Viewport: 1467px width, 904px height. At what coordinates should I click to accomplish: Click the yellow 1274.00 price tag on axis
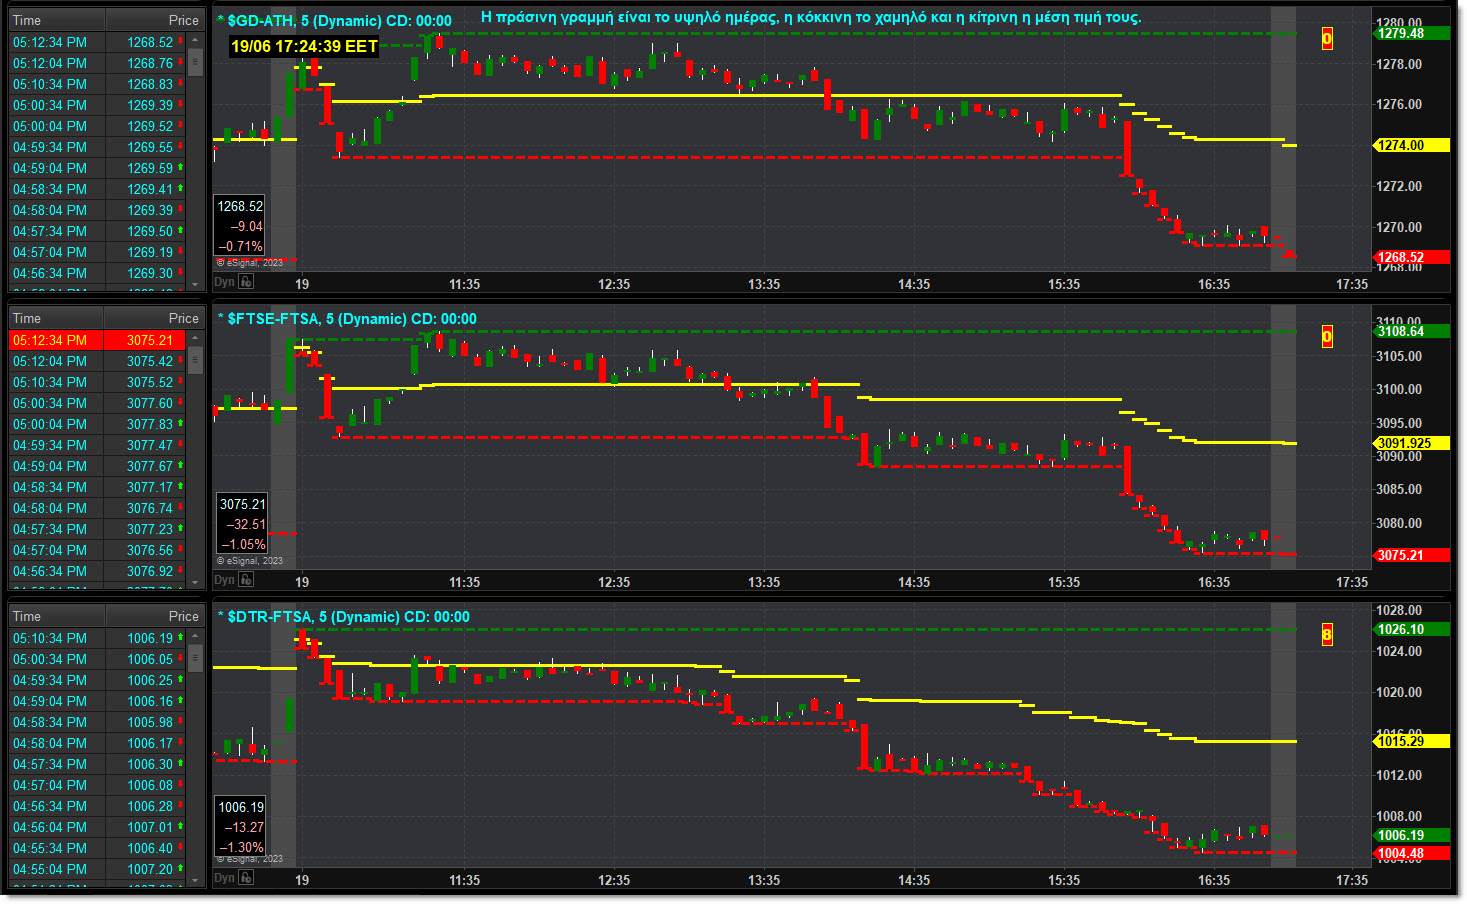pos(1412,145)
